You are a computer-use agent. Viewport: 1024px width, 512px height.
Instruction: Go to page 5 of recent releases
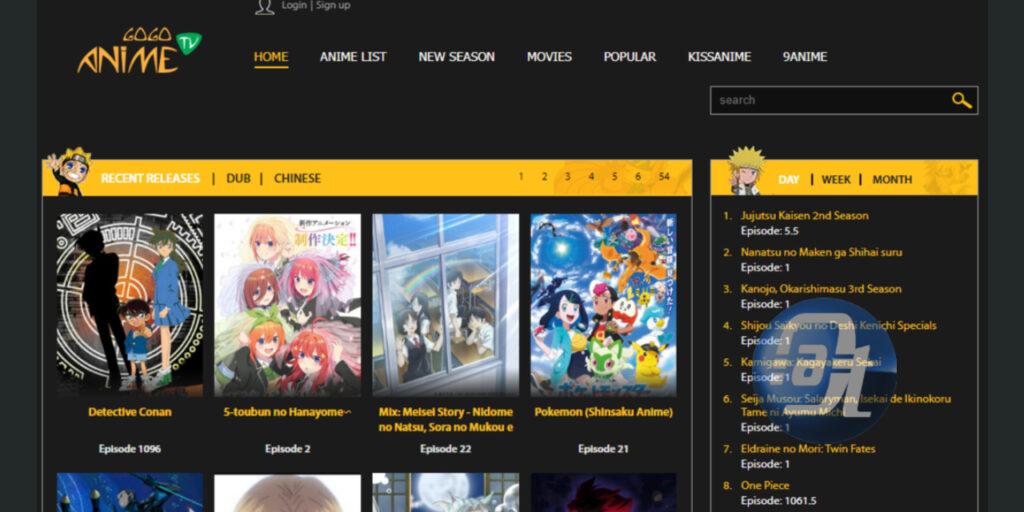[615, 176]
